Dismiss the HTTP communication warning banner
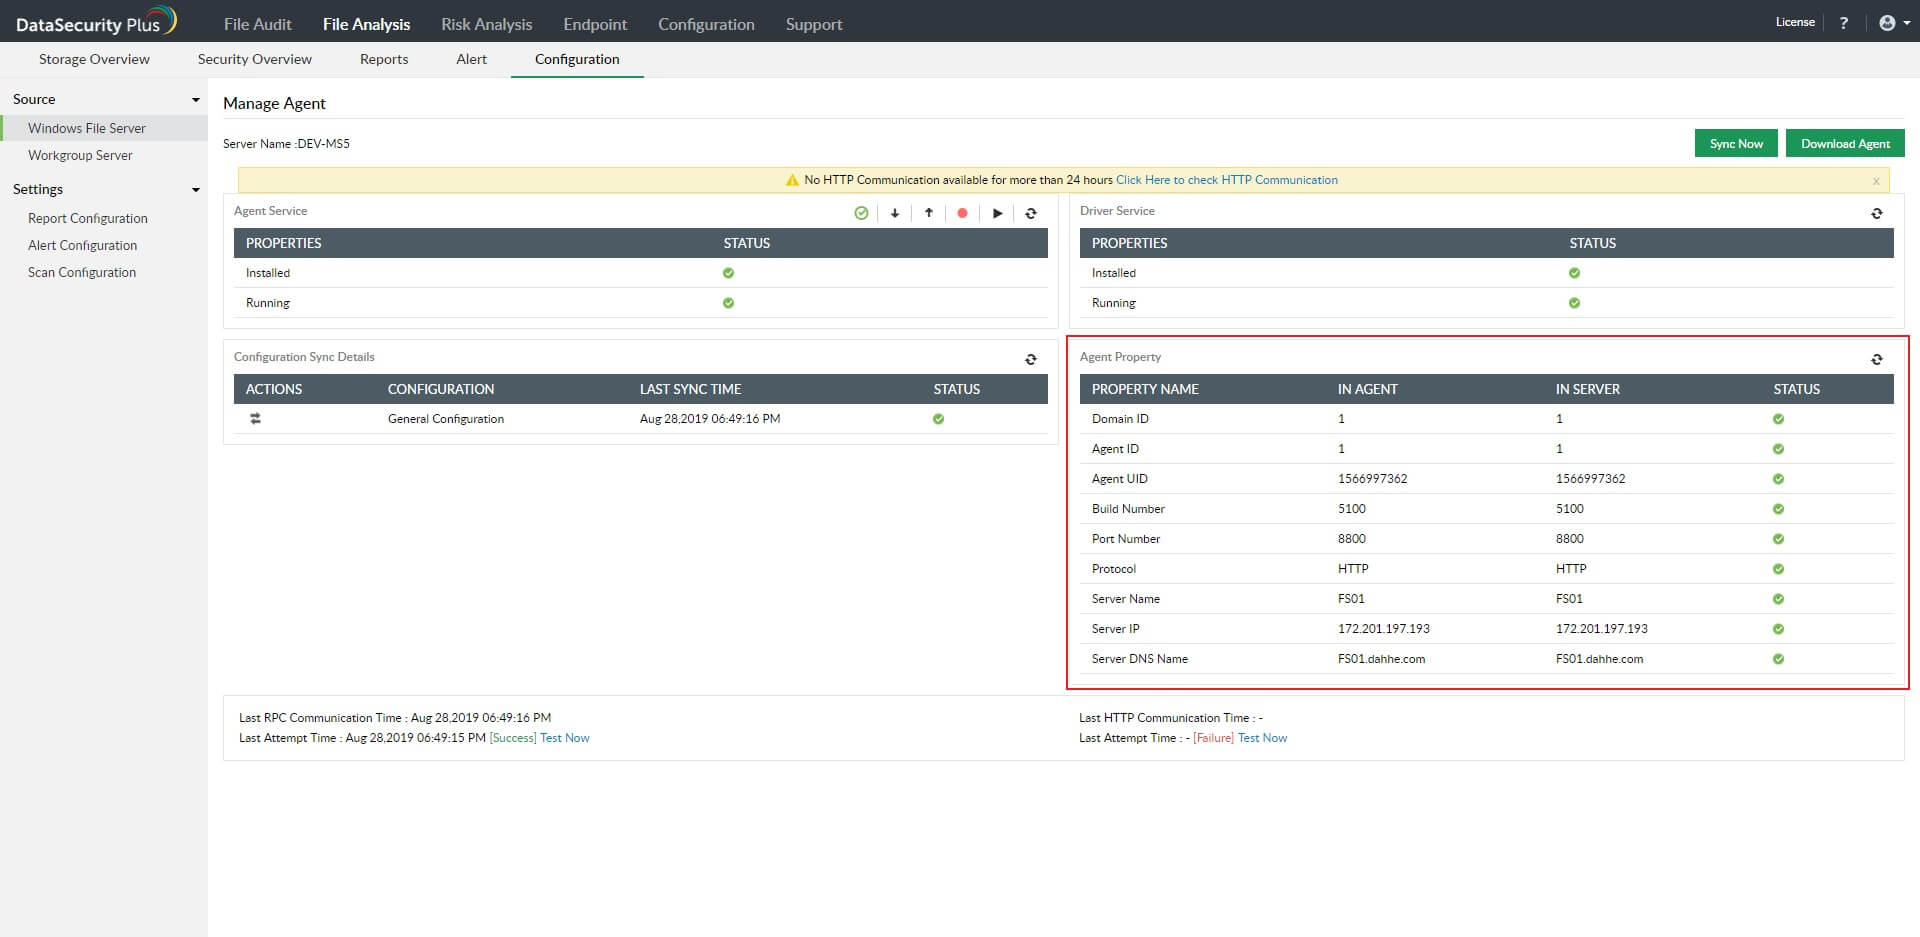Viewport: 1920px width, 937px height. point(1876,181)
